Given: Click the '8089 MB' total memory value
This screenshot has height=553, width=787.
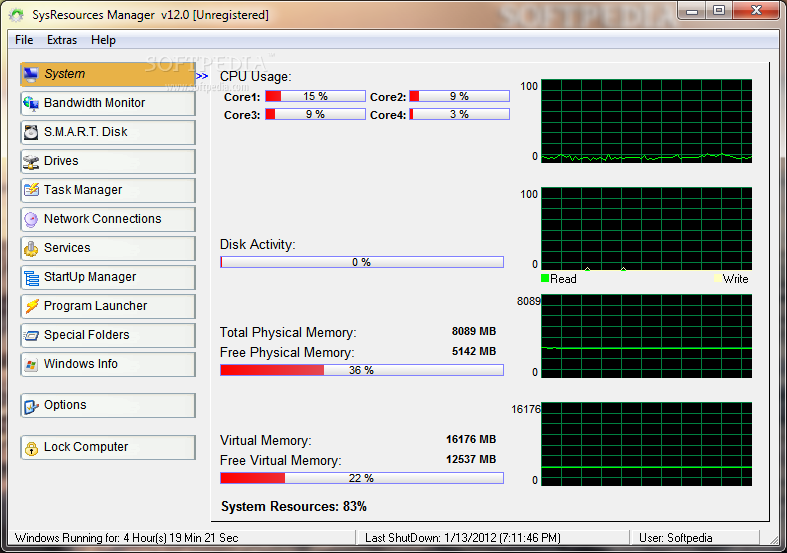Looking at the screenshot, I should click(x=474, y=331).
